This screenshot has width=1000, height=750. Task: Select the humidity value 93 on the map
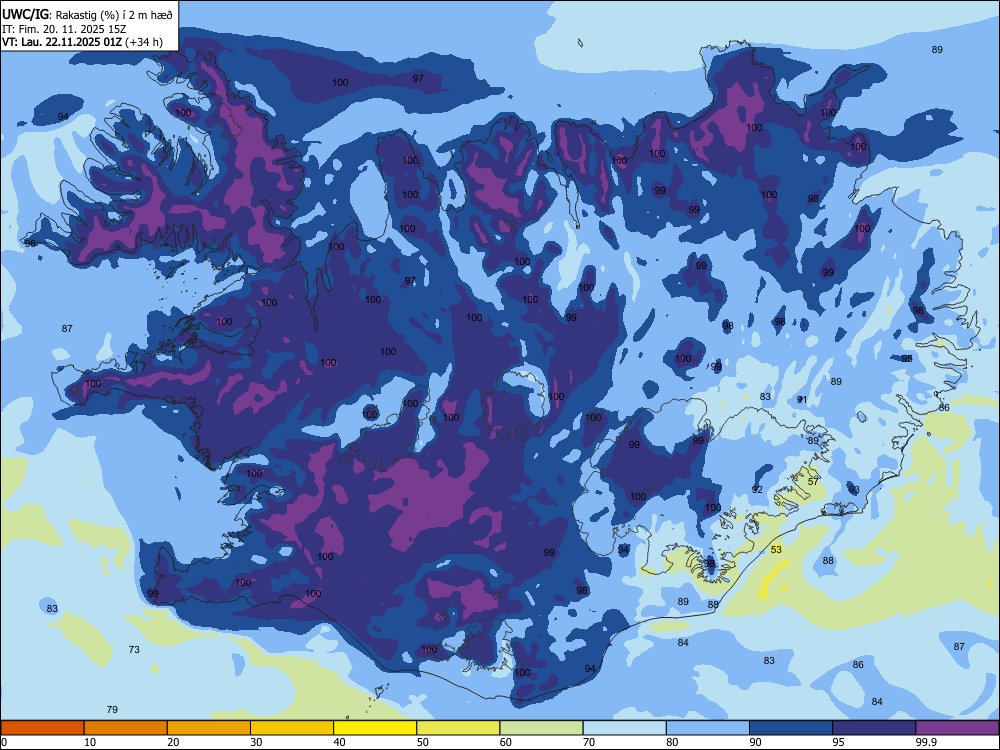click(854, 490)
